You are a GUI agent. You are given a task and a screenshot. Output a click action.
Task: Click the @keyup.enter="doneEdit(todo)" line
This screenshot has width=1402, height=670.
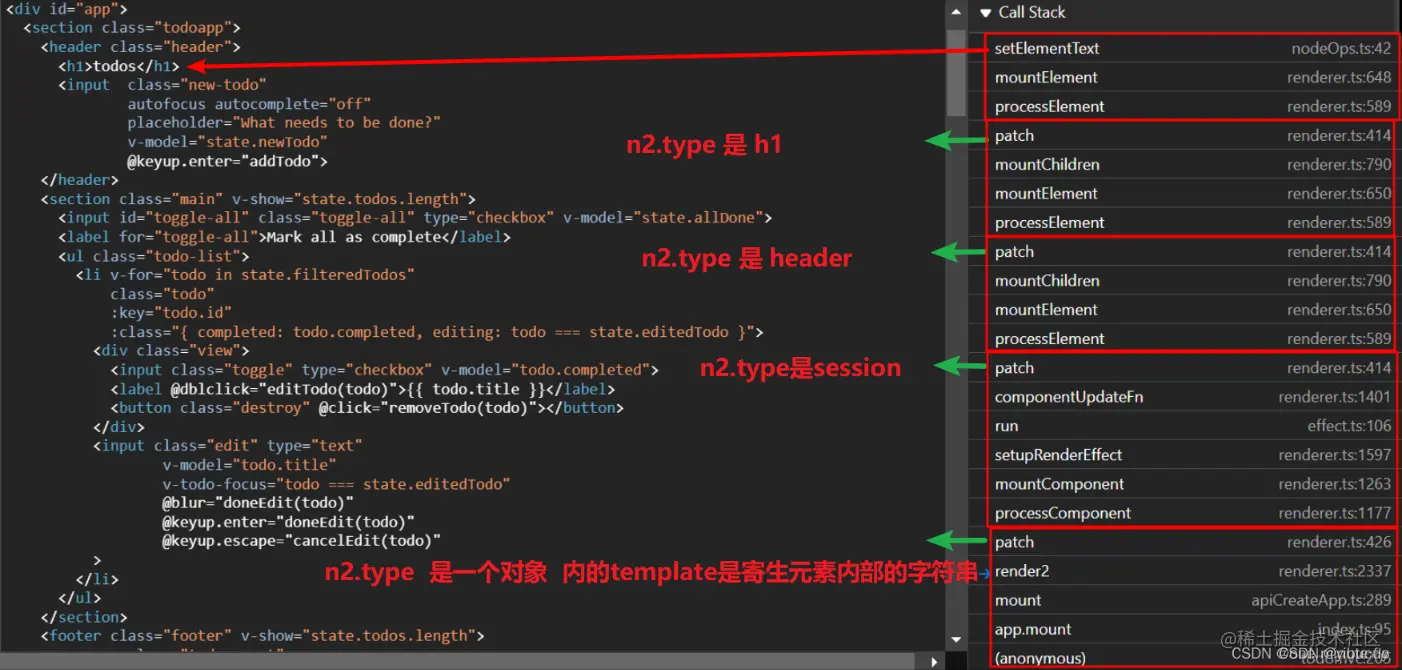288,522
